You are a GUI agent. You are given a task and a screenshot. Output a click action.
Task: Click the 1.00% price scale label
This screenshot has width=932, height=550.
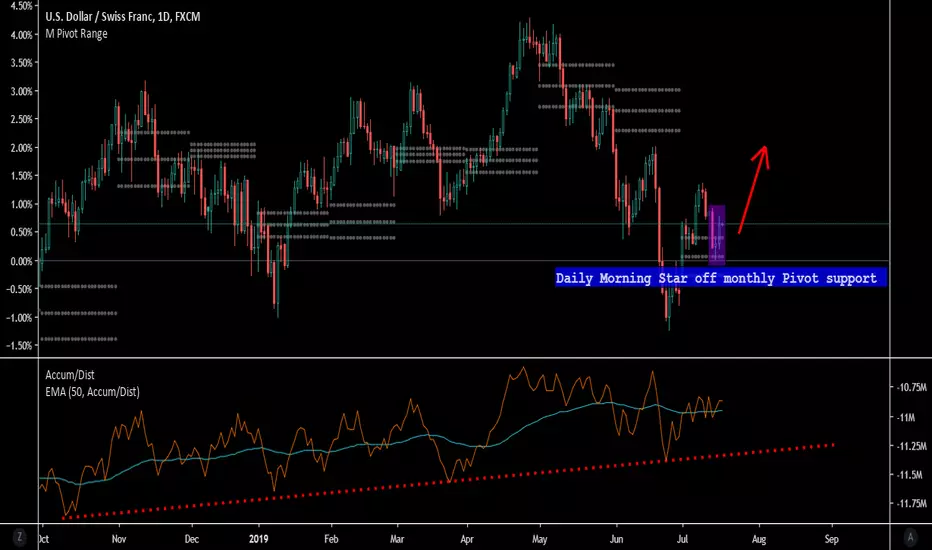pos(21,205)
